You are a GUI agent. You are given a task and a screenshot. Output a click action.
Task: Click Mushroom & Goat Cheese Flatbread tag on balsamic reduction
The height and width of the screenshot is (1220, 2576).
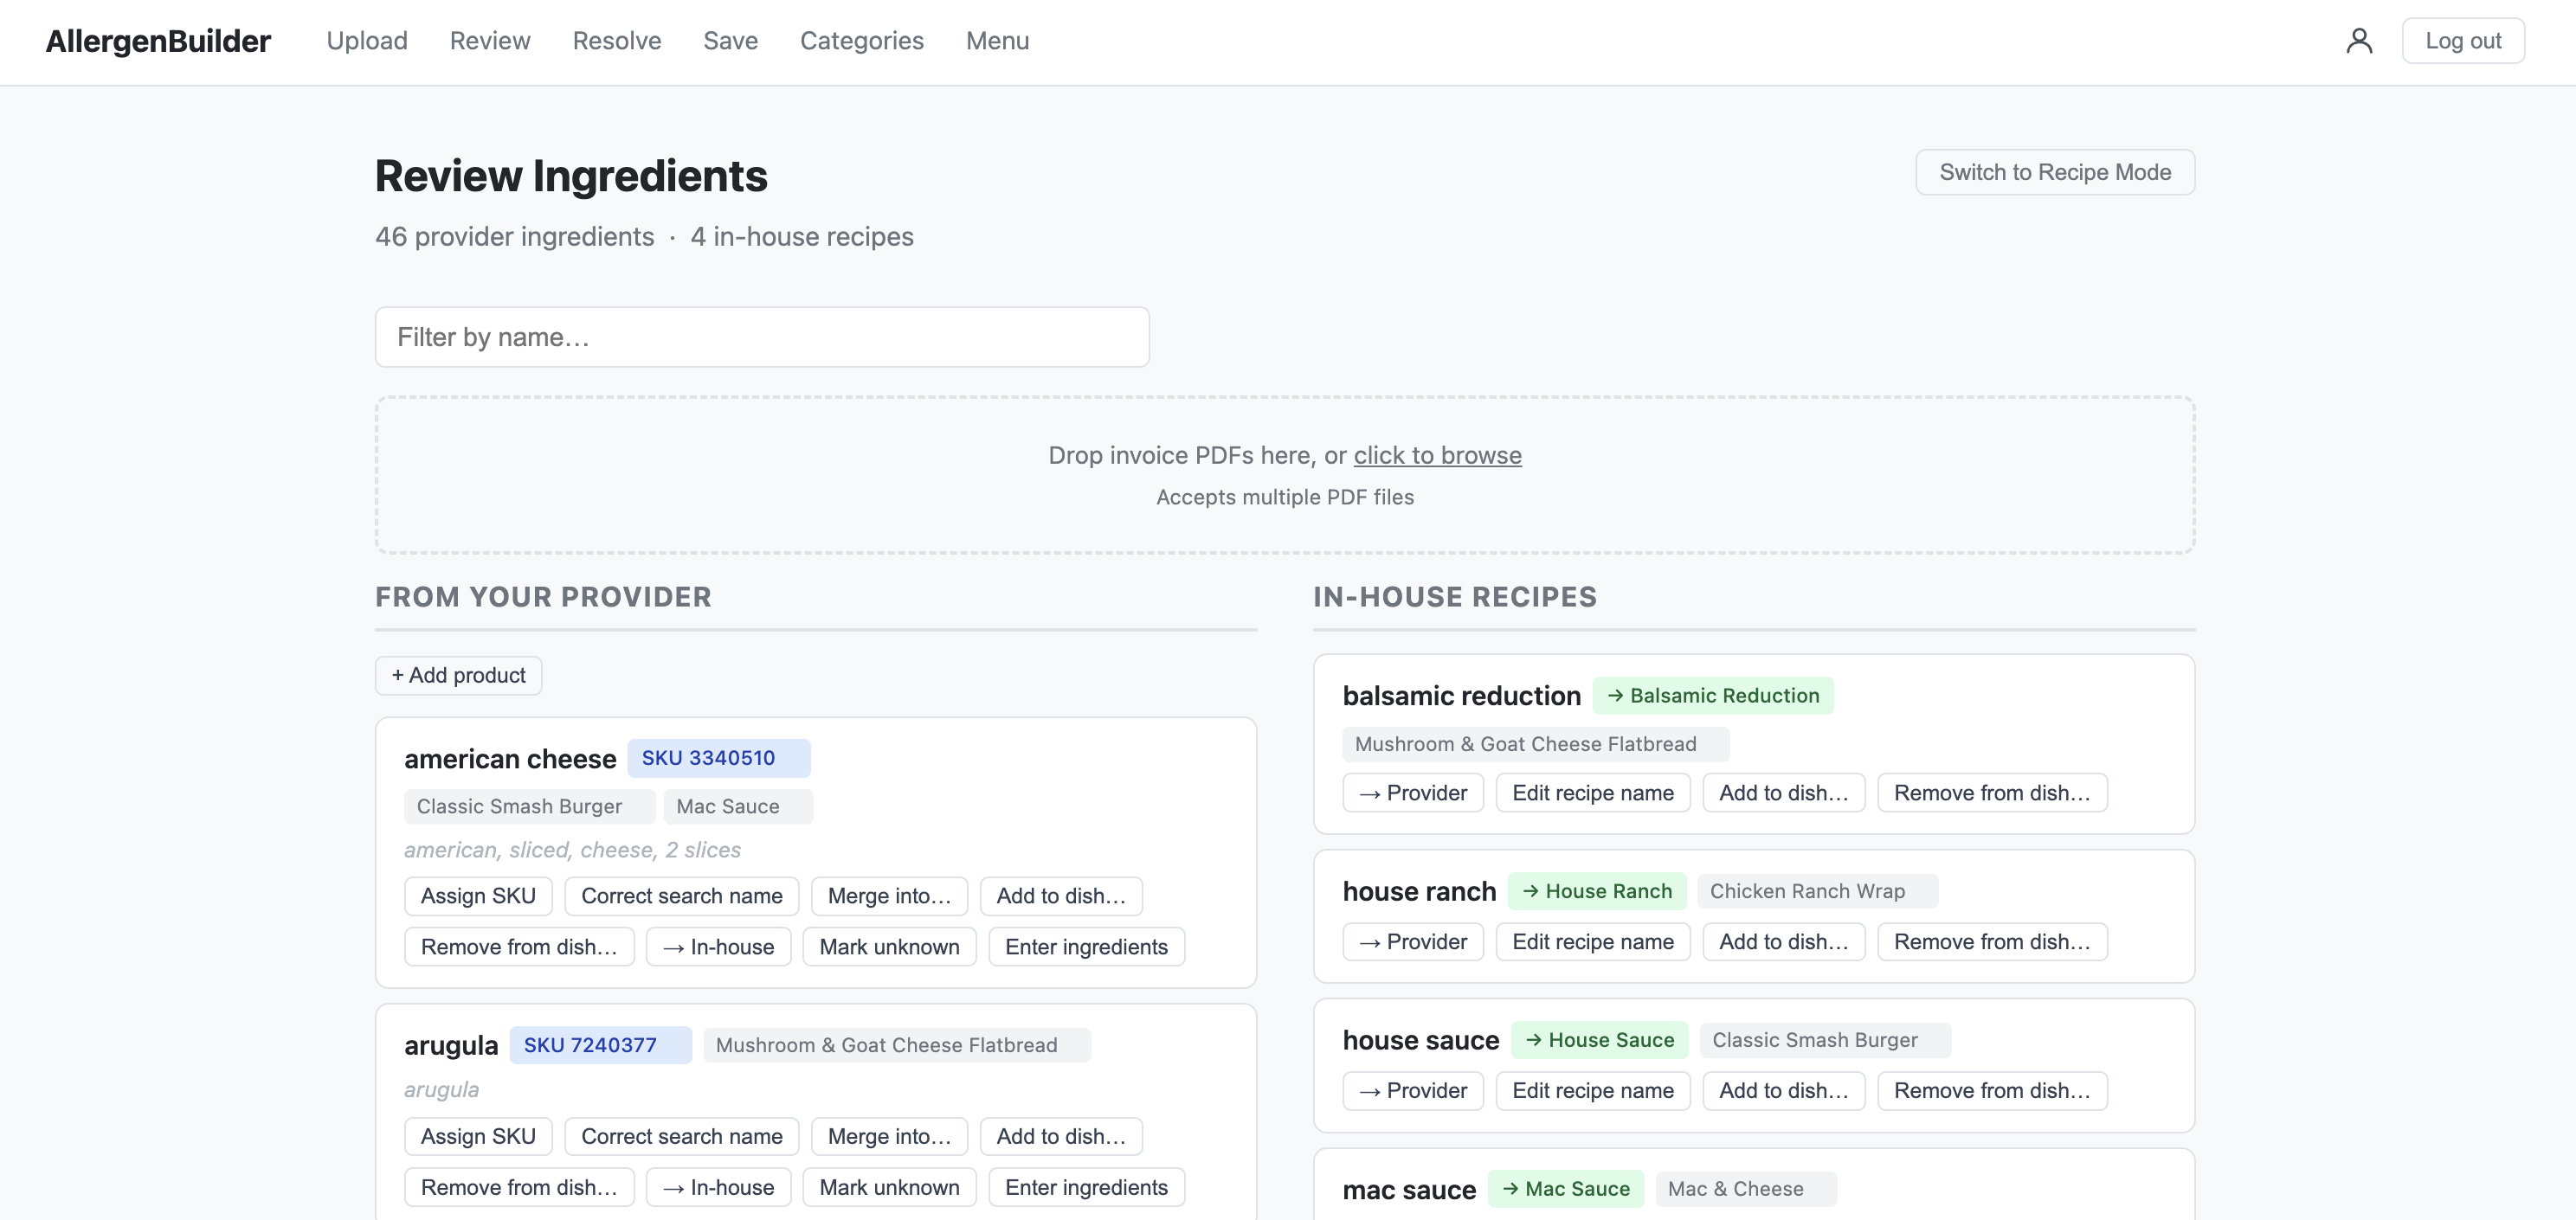1536,744
